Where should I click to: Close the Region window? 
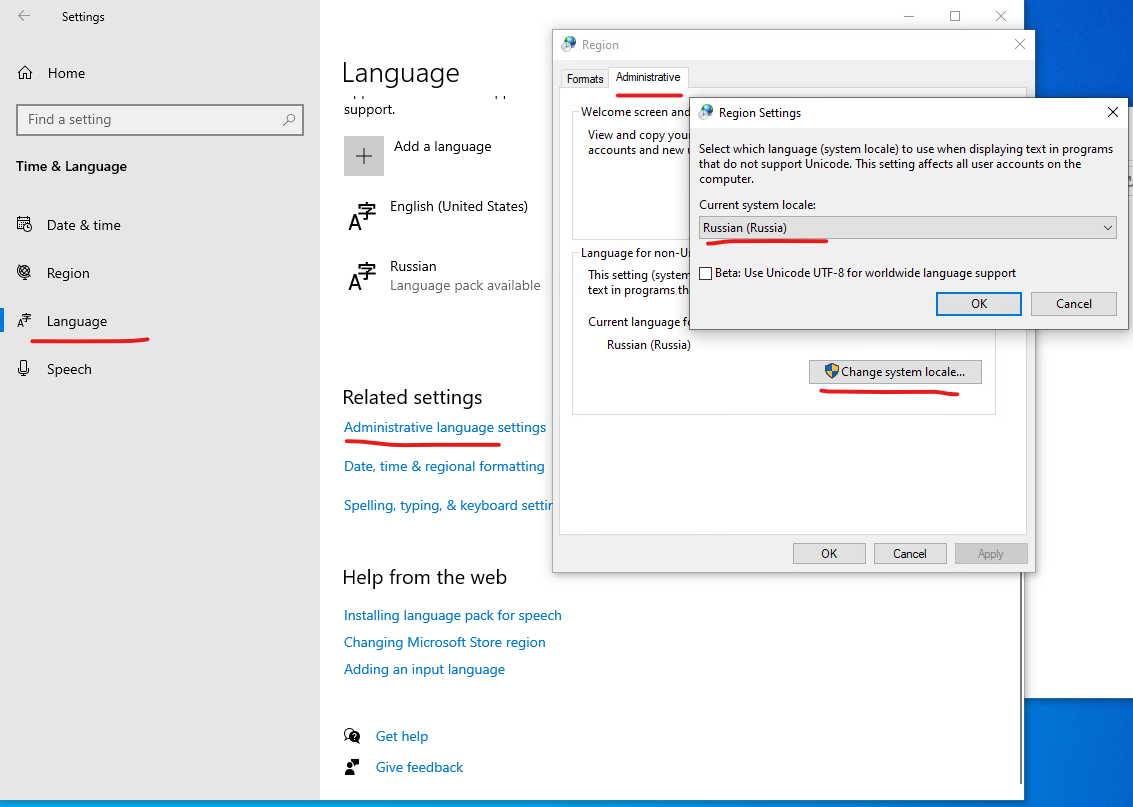[x=1020, y=44]
